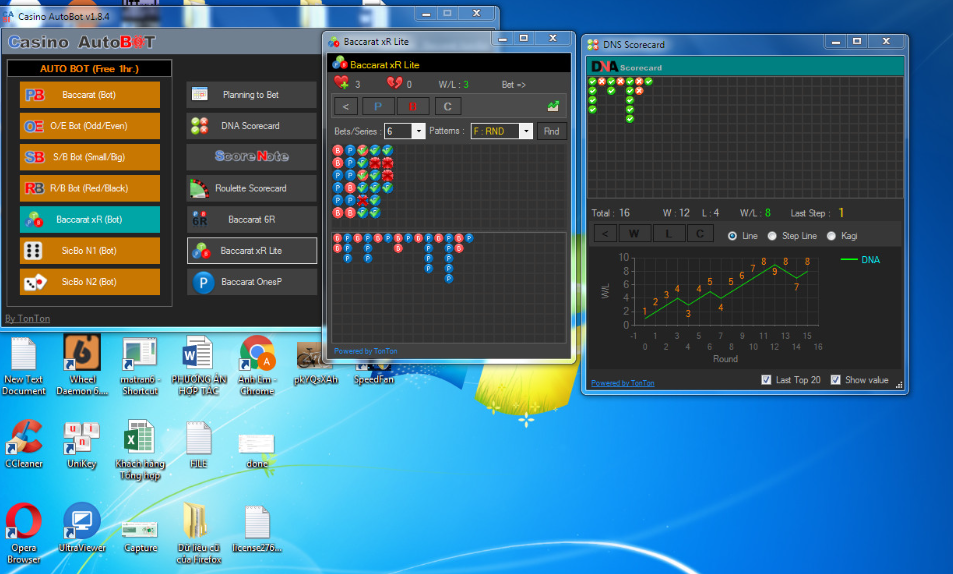The height and width of the screenshot is (574, 953).
Task: Open Wheel Daemon desktop shortcut
Action: coord(82,365)
